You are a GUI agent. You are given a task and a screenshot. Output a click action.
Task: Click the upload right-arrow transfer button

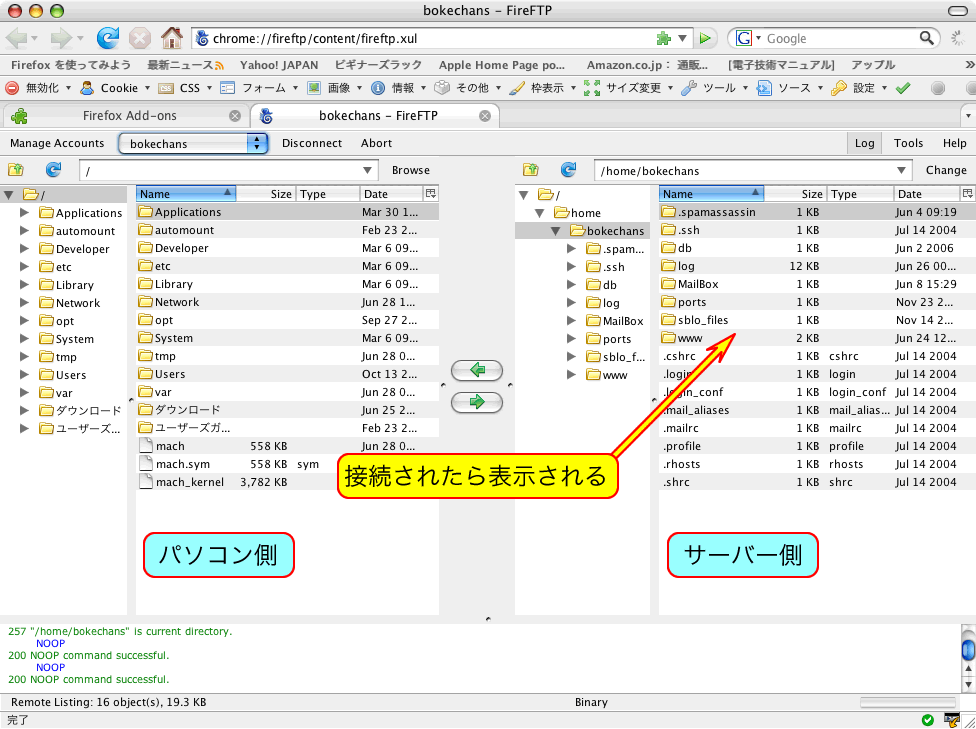[477, 402]
